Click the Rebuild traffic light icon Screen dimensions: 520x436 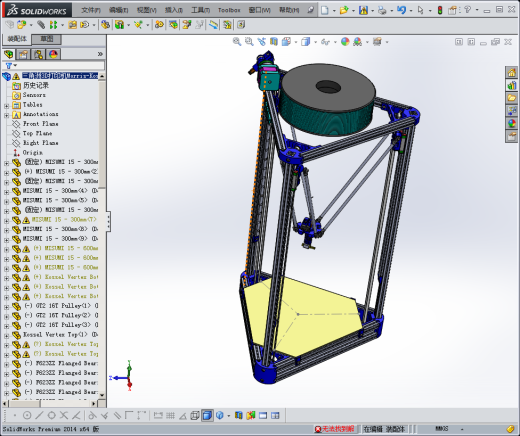[x=440, y=10]
